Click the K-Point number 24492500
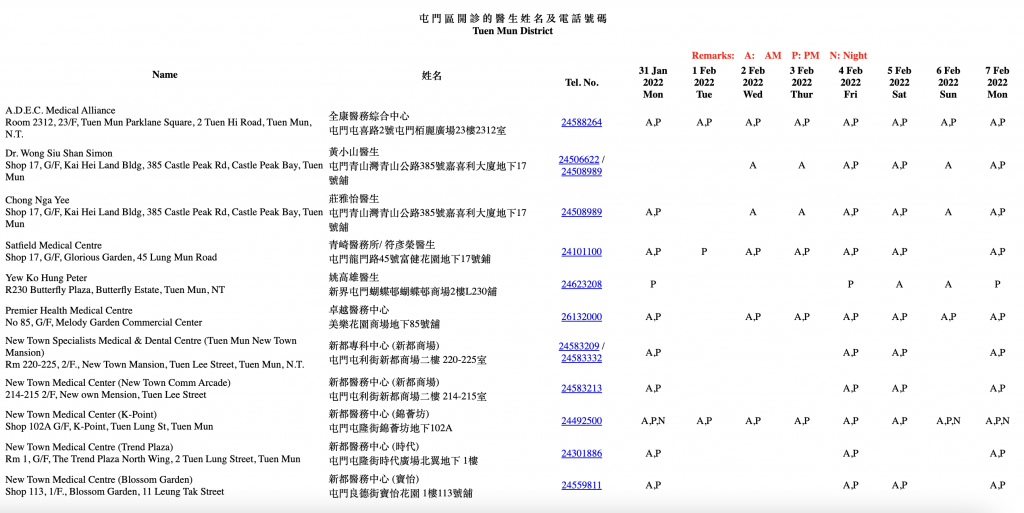This screenshot has width=1024, height=513. coord(581,421)
